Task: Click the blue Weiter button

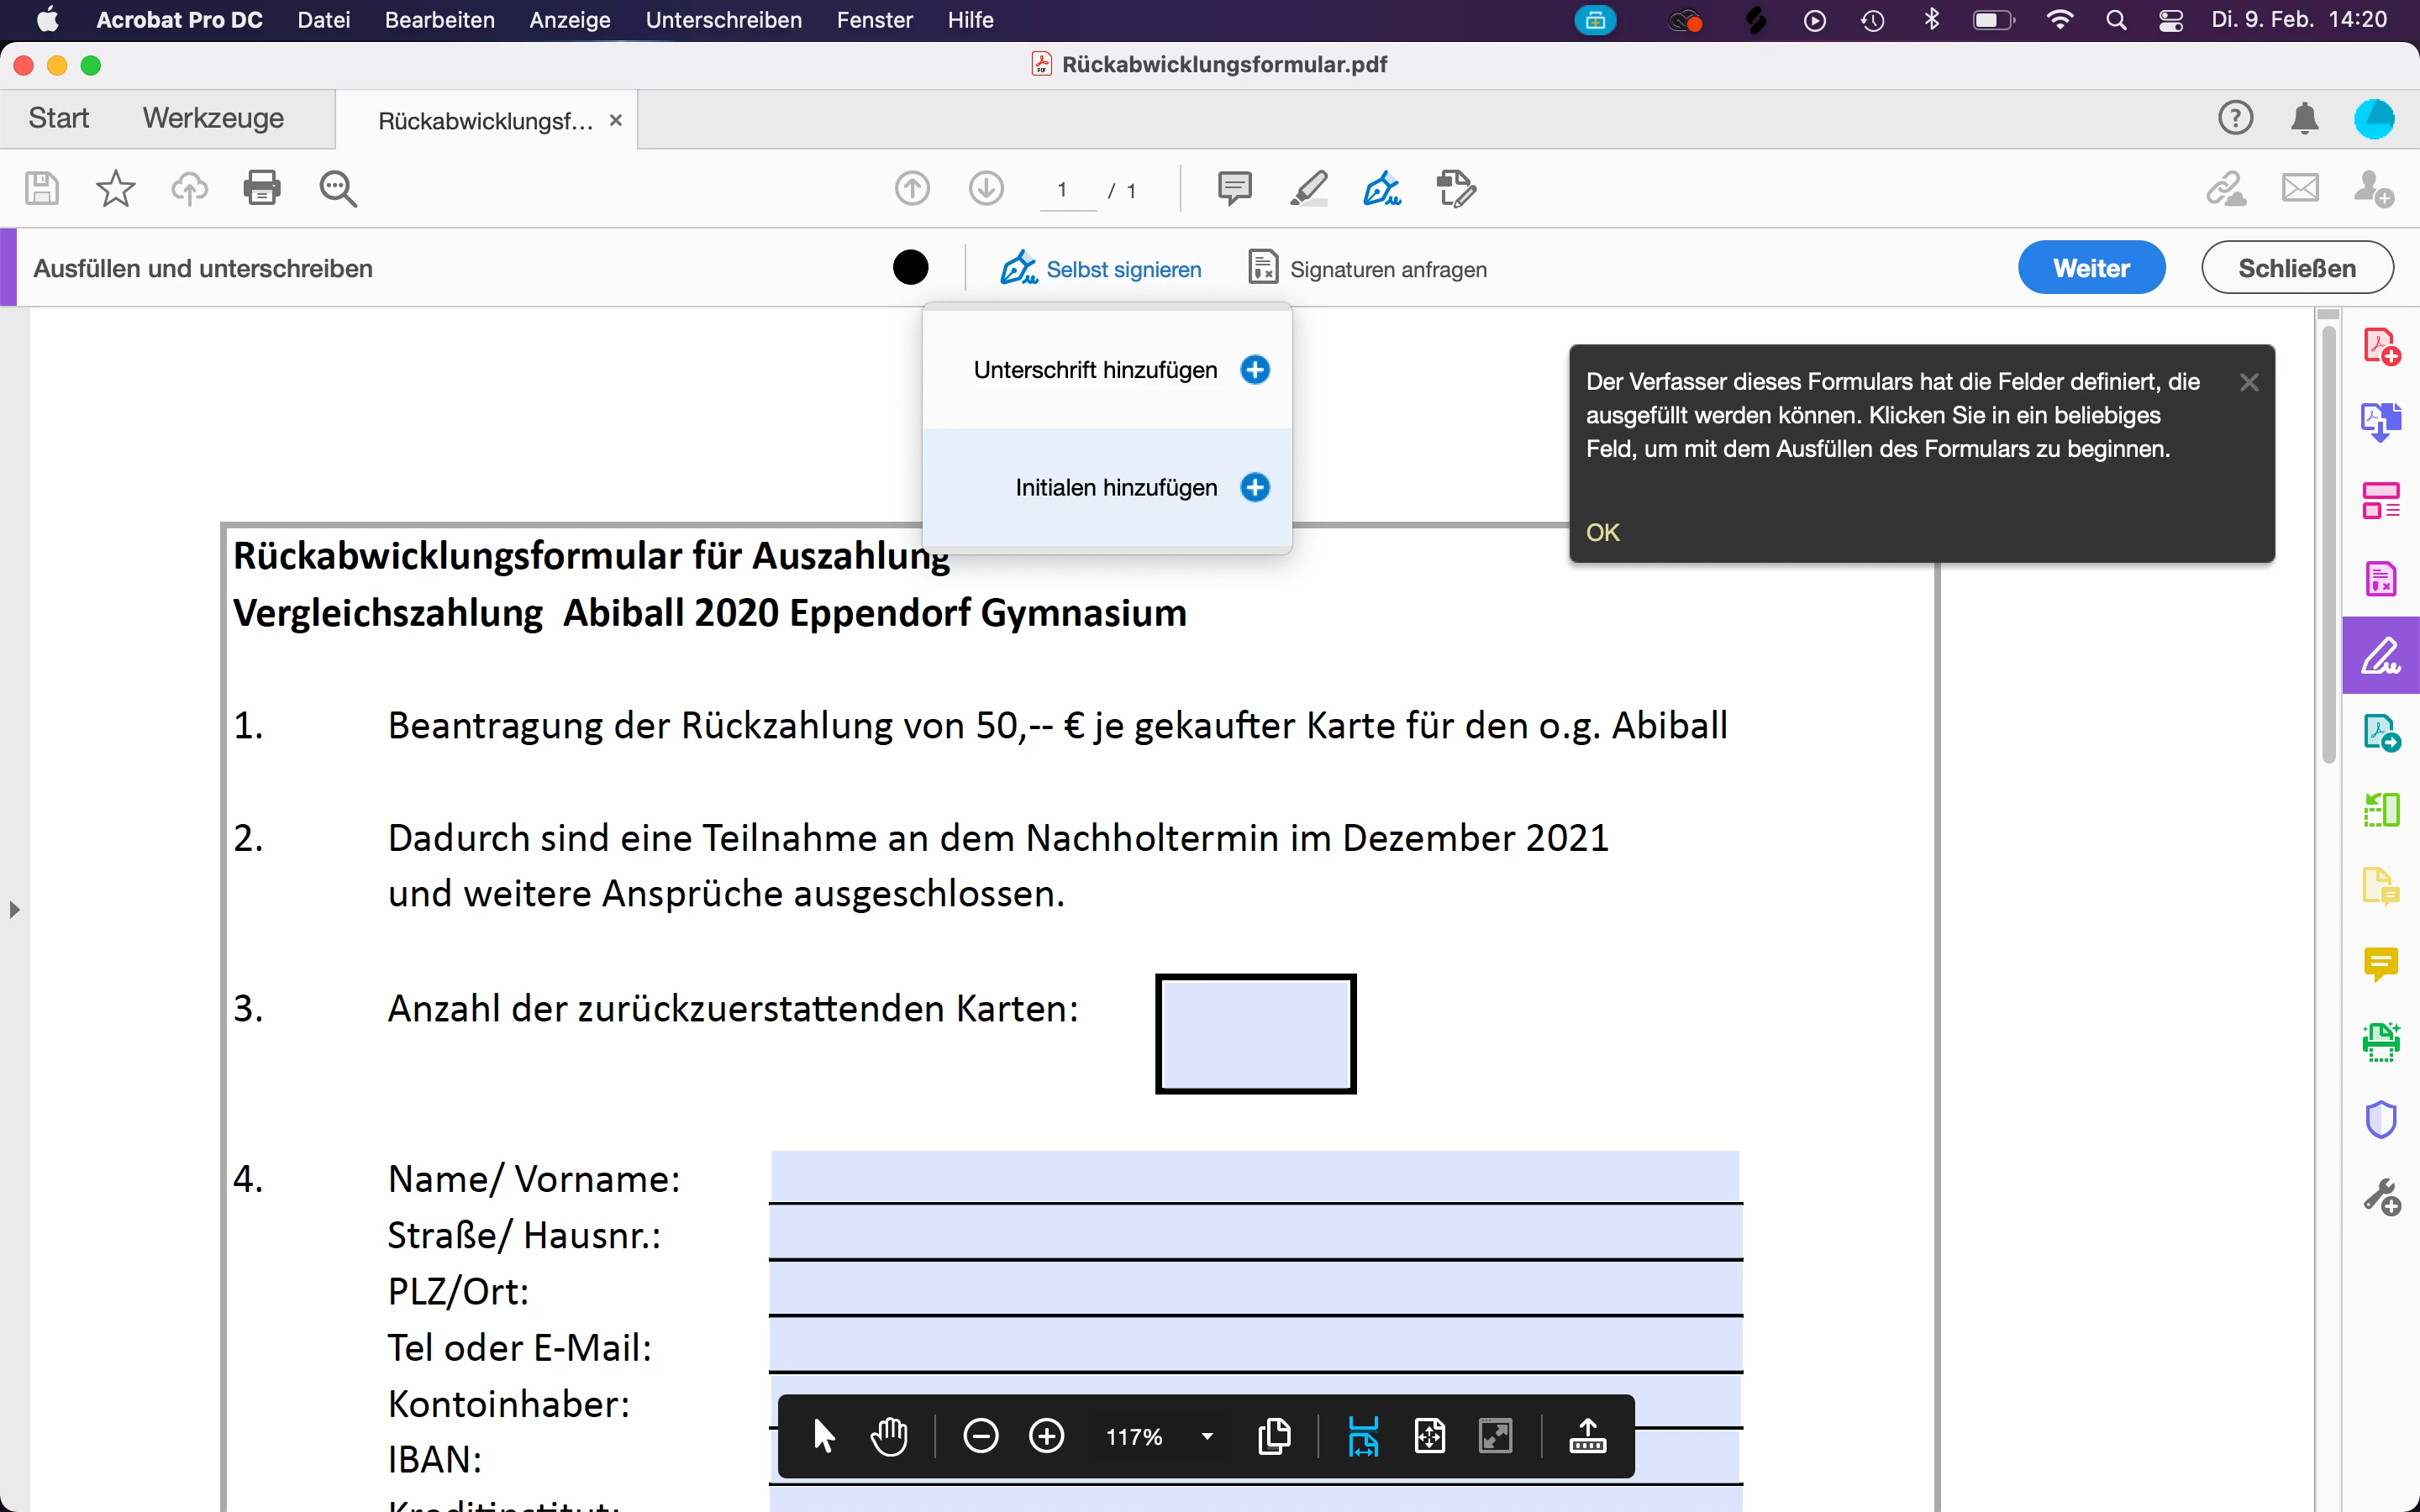Action: (x=2091, y=268)
